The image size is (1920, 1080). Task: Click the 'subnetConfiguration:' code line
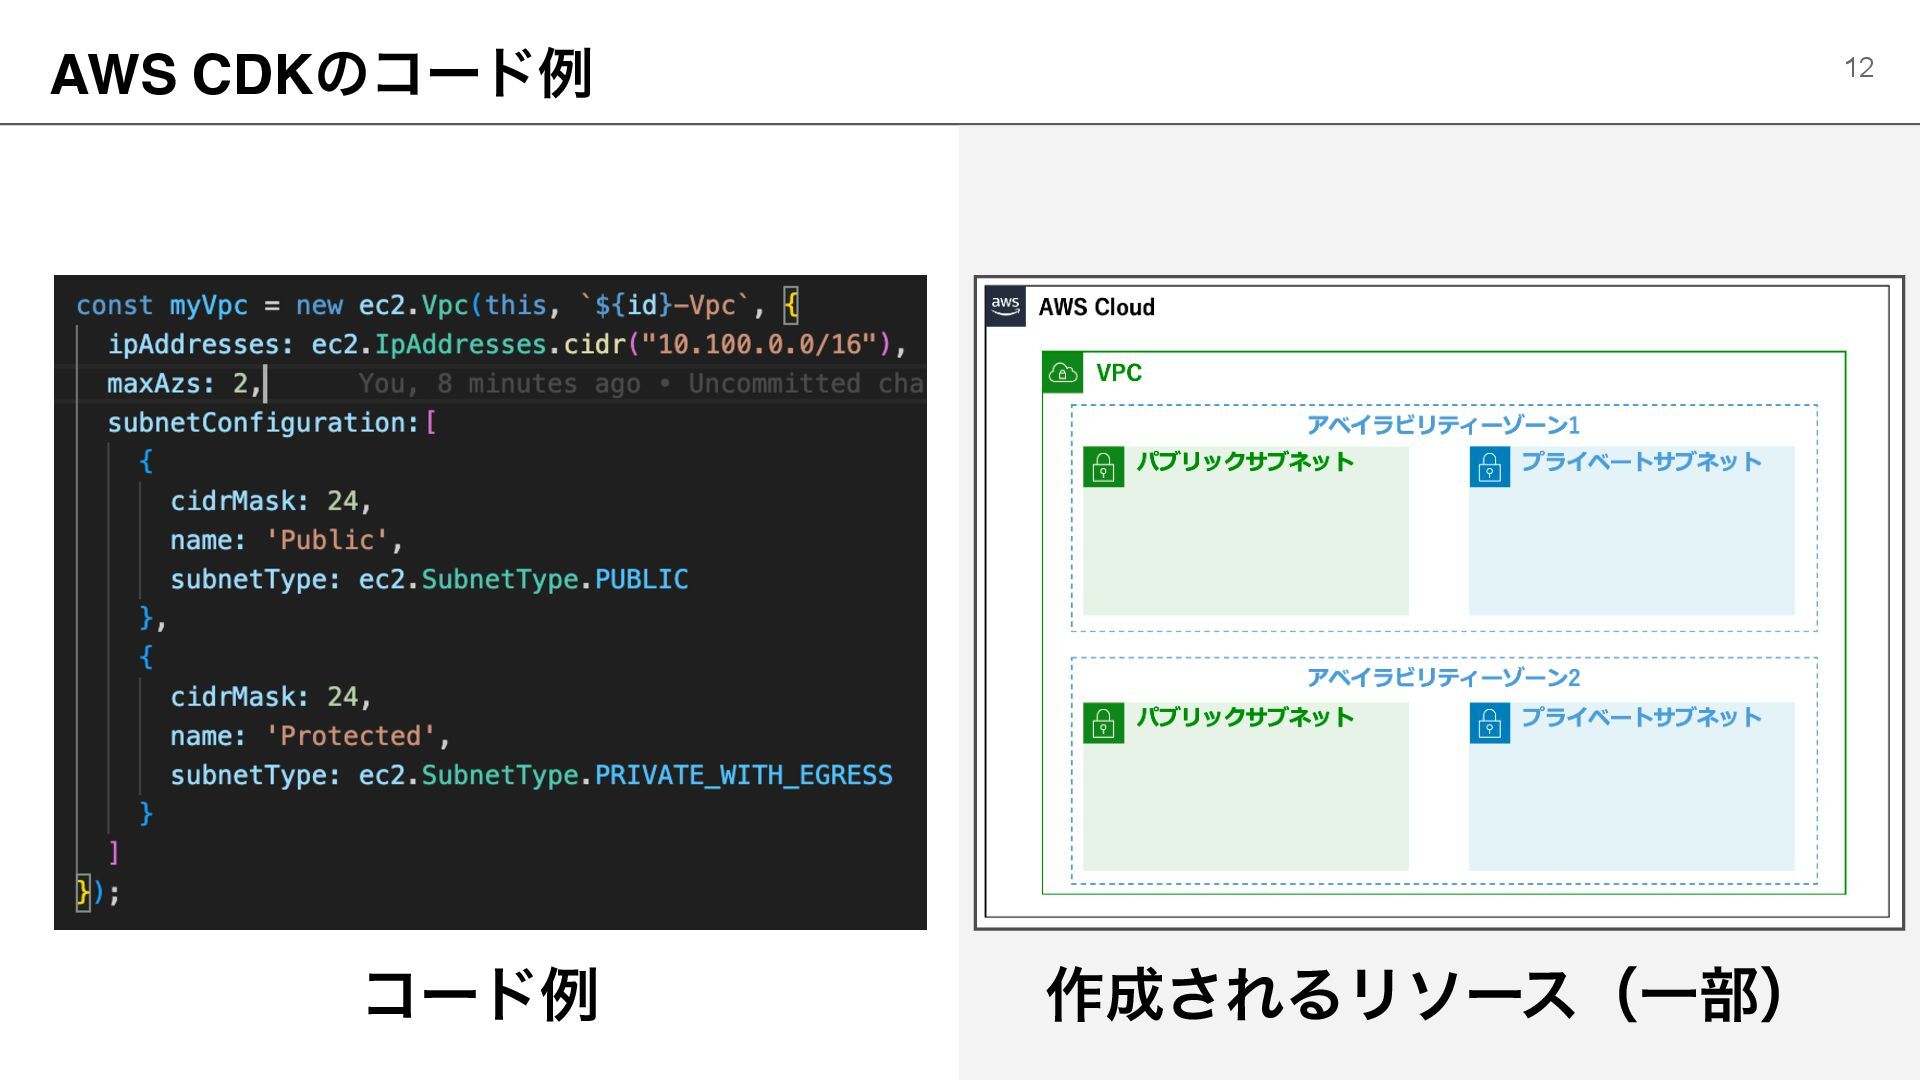272,422
